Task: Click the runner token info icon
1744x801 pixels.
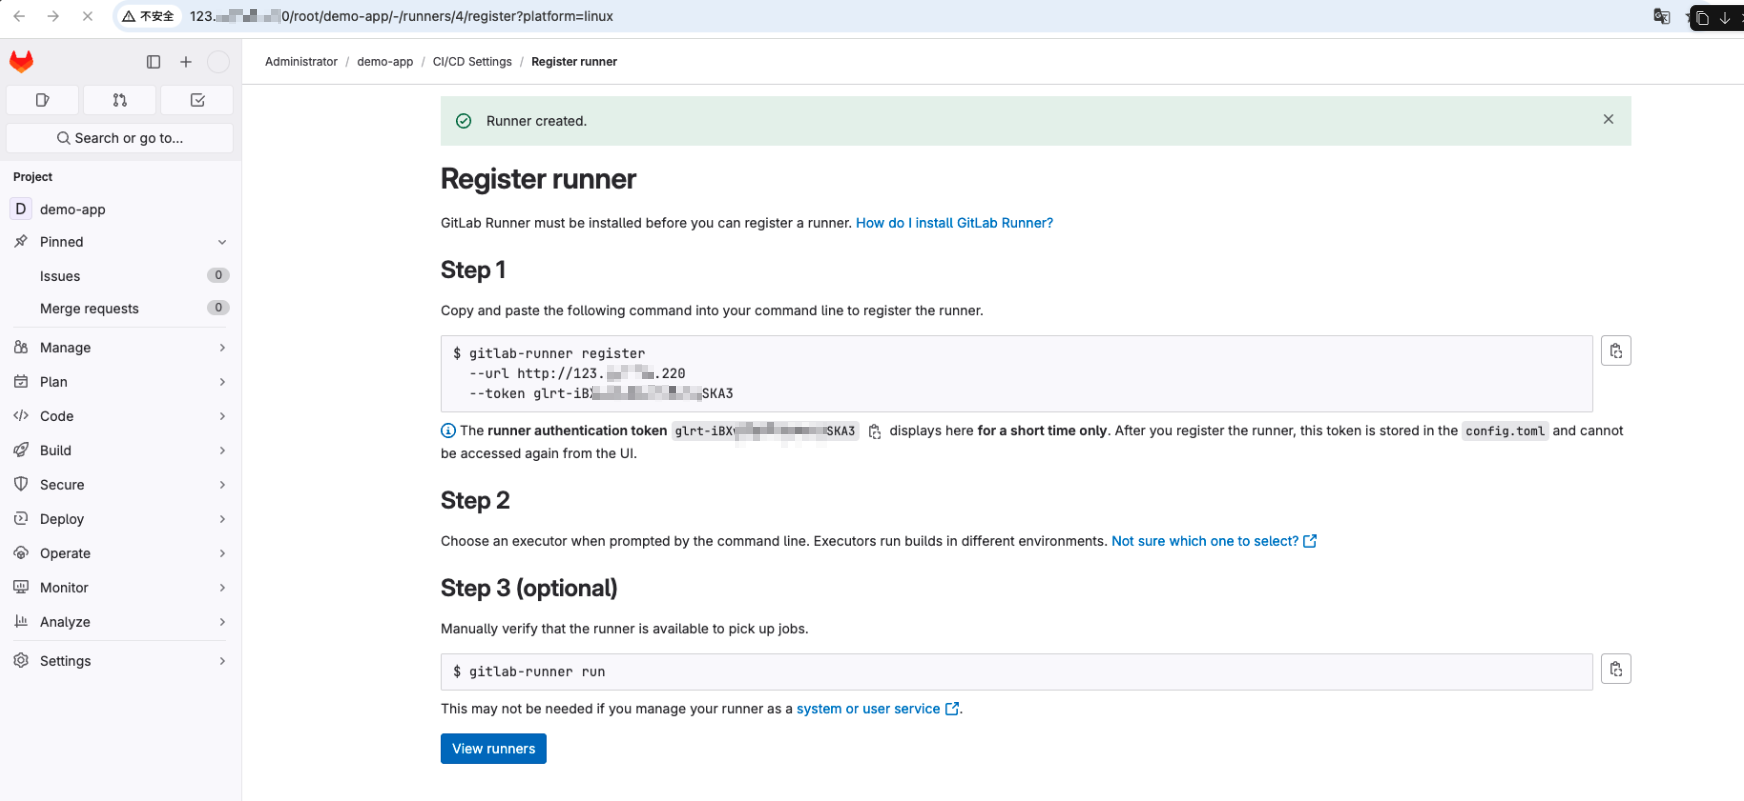Action: (x=448, y=431)
